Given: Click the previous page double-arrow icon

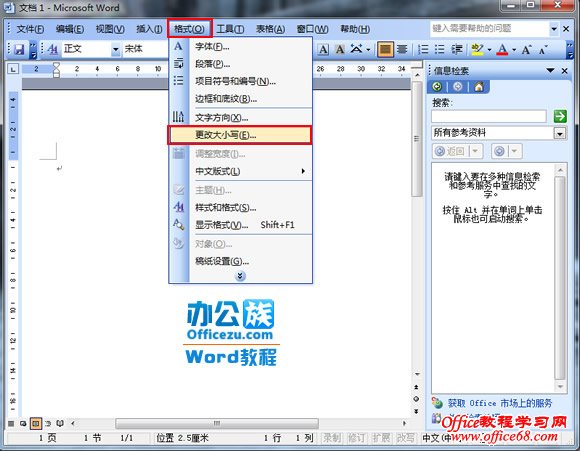Looking at the screenshot, I should coord(416,387).
